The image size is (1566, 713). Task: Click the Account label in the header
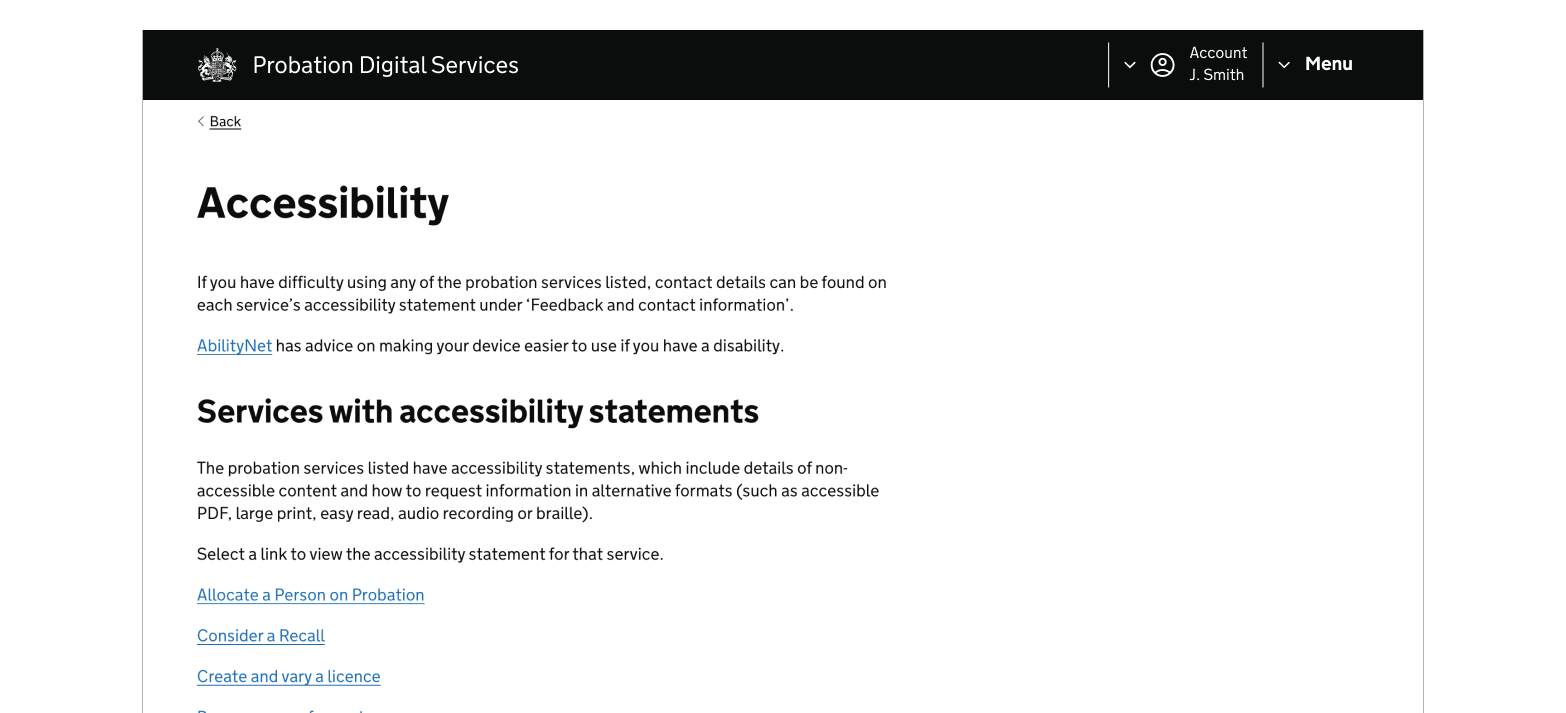1218,53
